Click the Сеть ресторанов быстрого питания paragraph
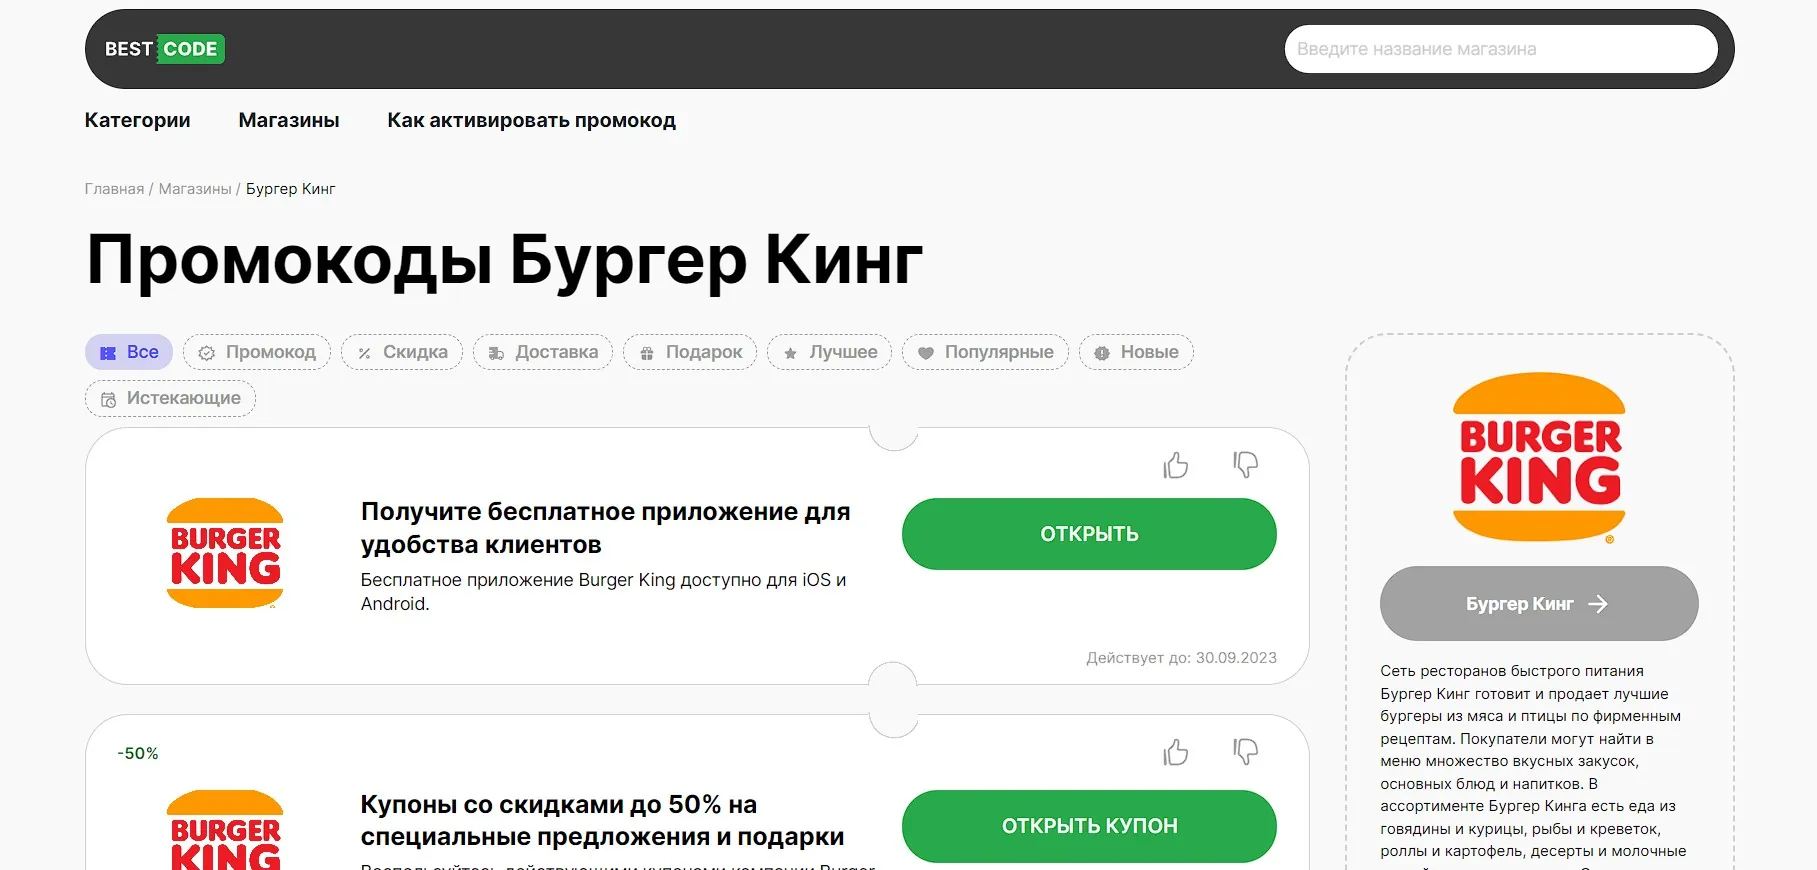 click(x=1533, y=765)
